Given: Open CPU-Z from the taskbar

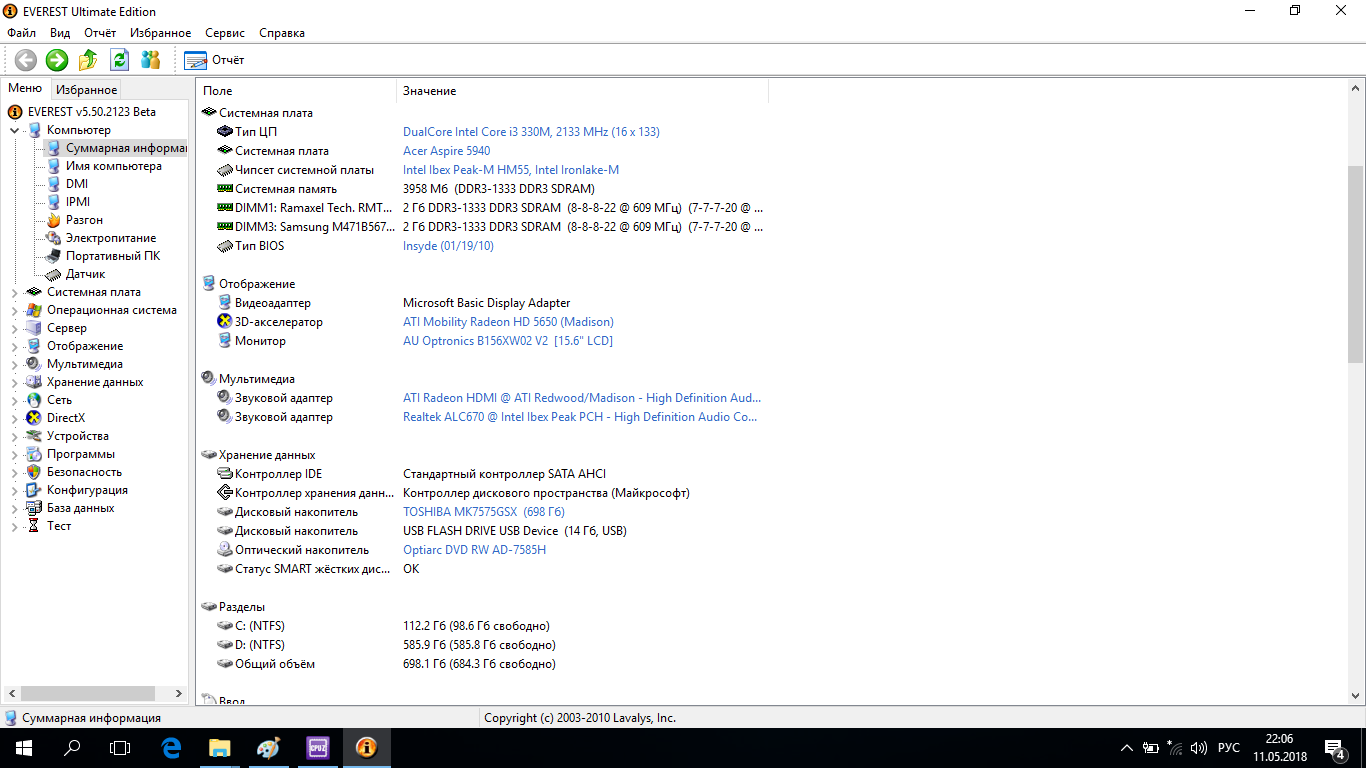Looking at the screenshot, I should click(x=318, y=747).
